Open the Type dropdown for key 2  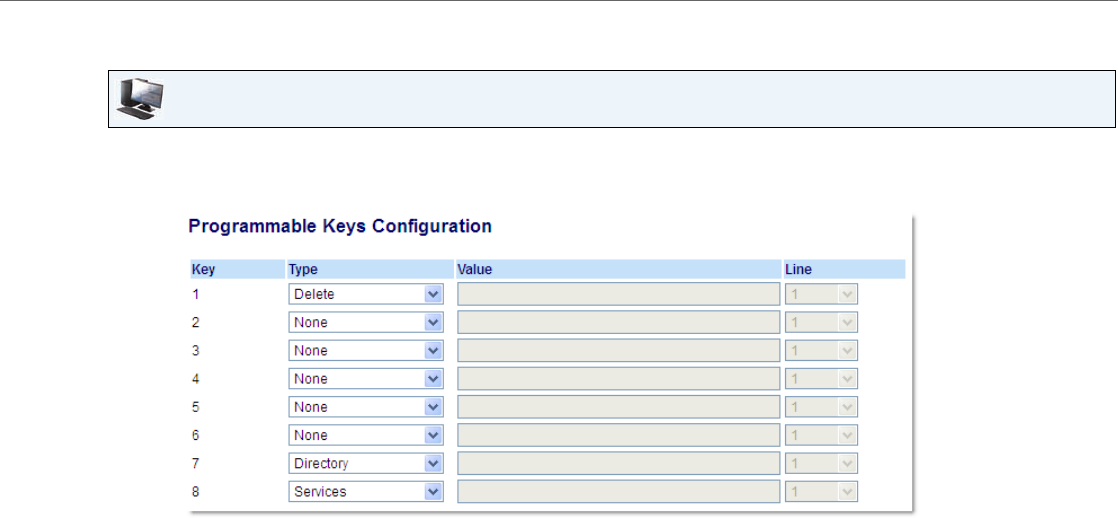(366, 323)
